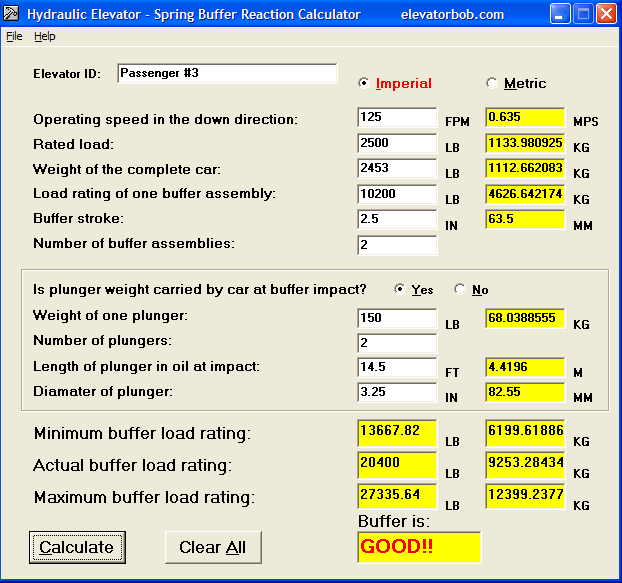Open the File menu
Viewport: 622px width, 583px height.
click(14, 36)
